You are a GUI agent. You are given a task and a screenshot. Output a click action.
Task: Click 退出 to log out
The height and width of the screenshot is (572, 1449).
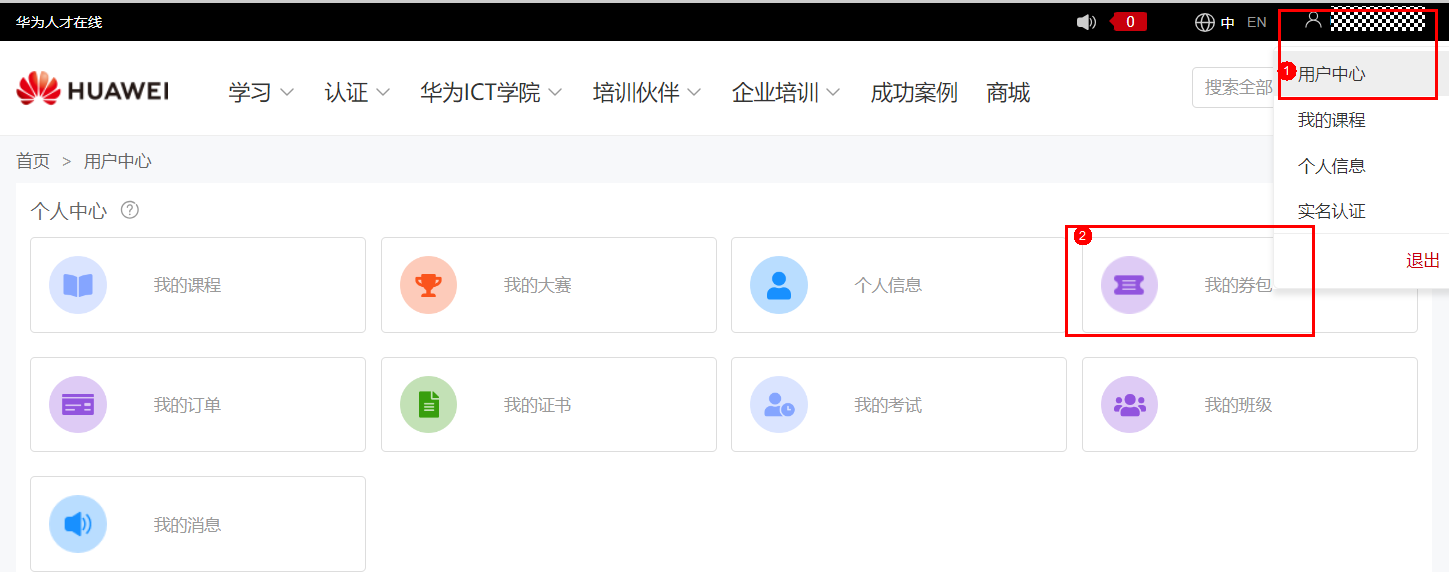click(1423, 261)
